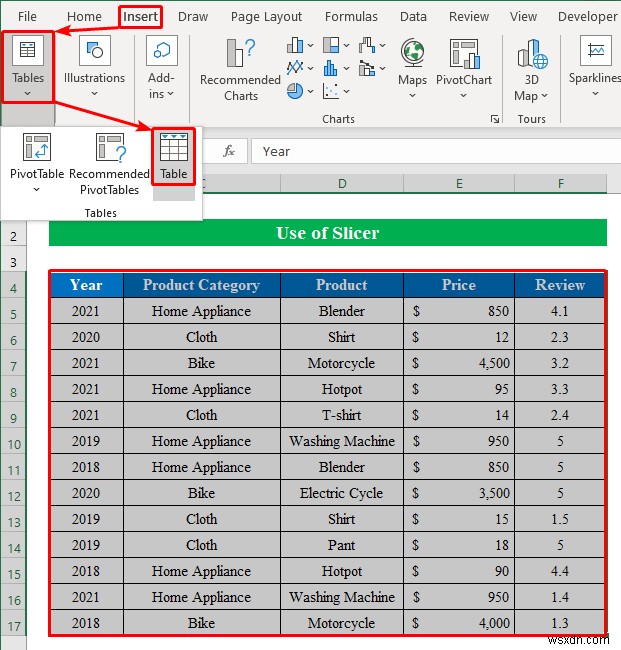Click the insert function fx icon

[229, 151]
